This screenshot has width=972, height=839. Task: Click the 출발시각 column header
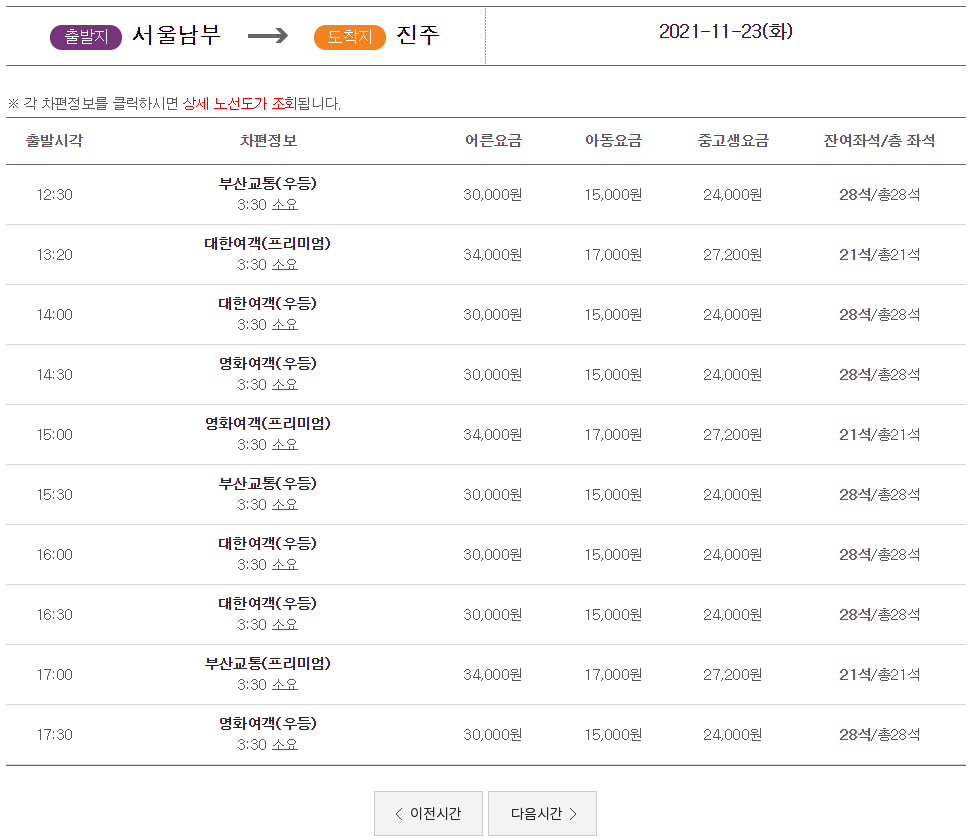[x=54, y=141]
